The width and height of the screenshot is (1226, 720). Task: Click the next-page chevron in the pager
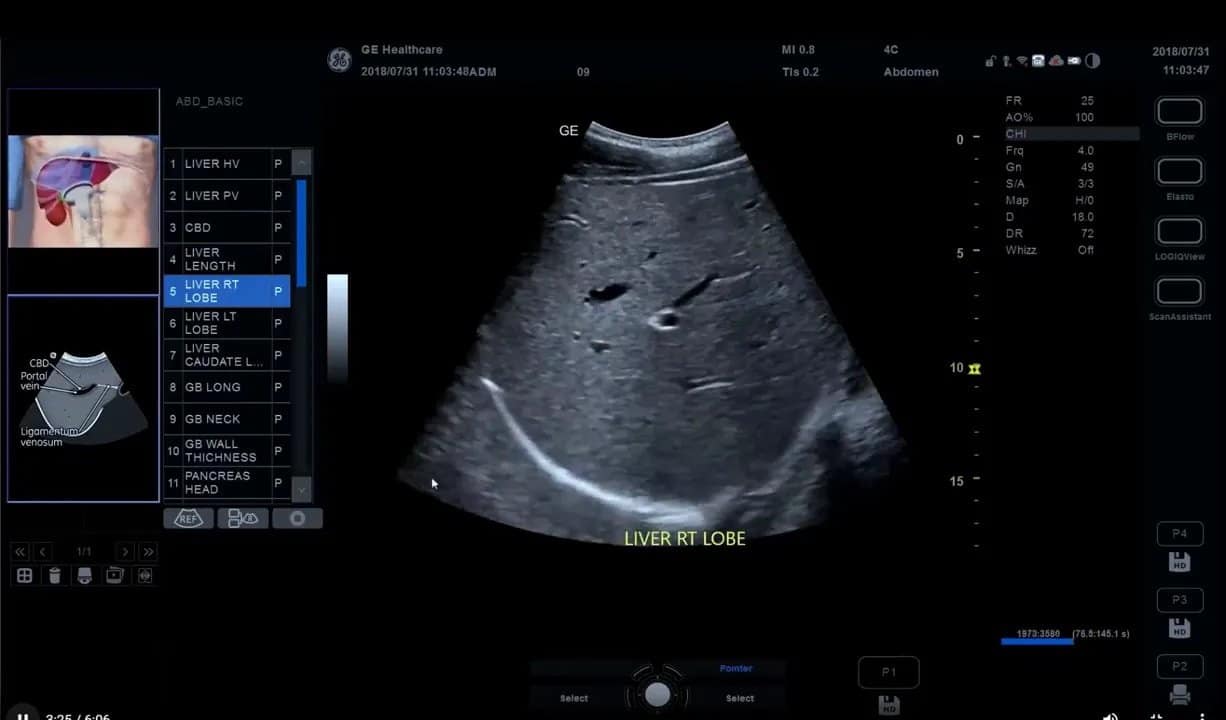tap(124, 551)
